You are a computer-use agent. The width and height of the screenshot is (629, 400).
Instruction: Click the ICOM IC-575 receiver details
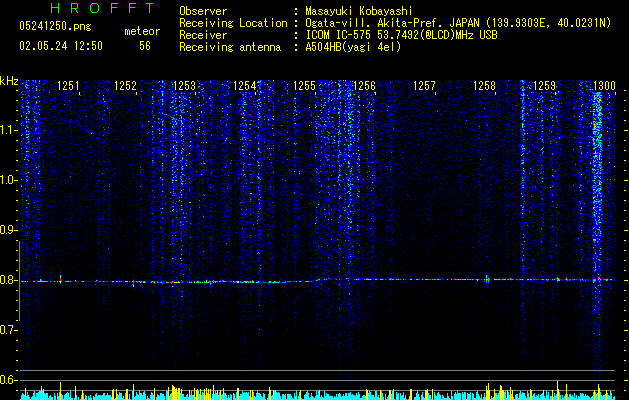(401, 35)
